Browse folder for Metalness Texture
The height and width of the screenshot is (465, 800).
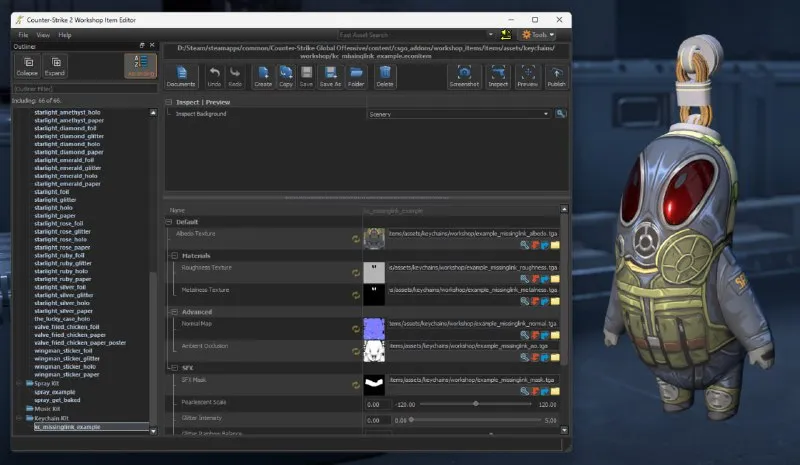tap(555, 301)
